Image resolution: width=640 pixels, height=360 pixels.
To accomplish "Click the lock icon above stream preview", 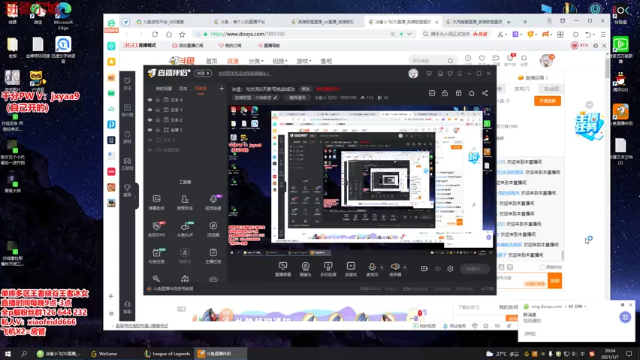I will (445, 93).
